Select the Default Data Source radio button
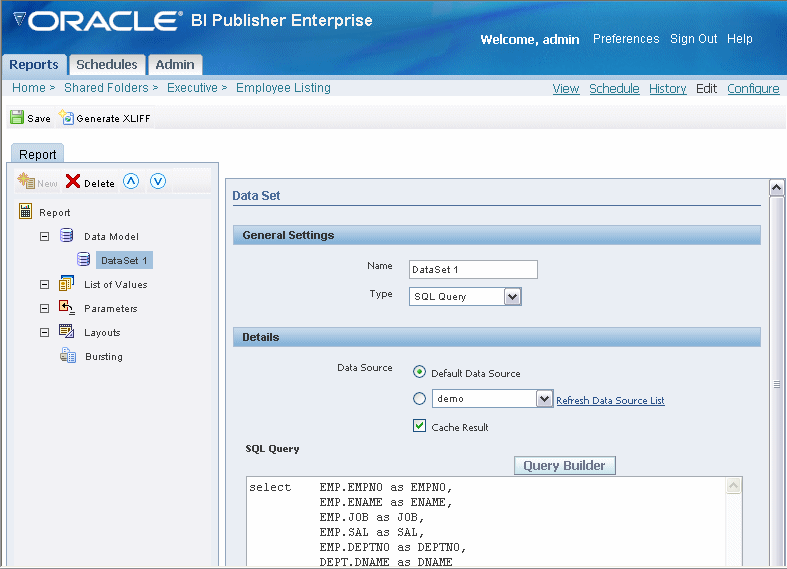The image size is (787, 569). (x=419, y=372)
